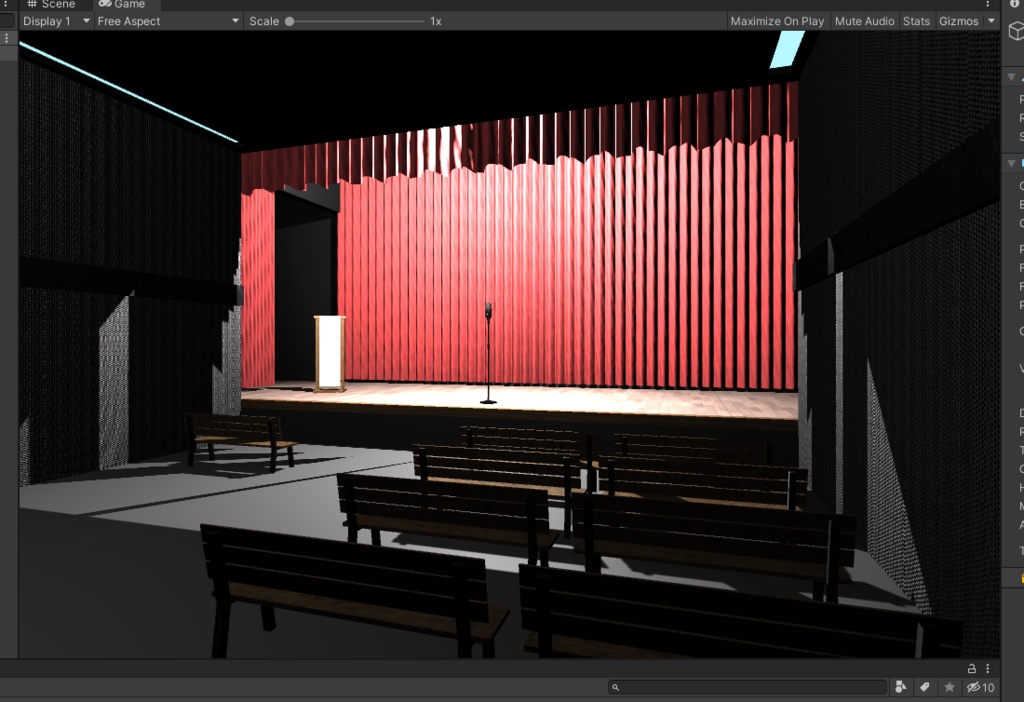Show rendering Stats overlay

click(x=915, y=20)
